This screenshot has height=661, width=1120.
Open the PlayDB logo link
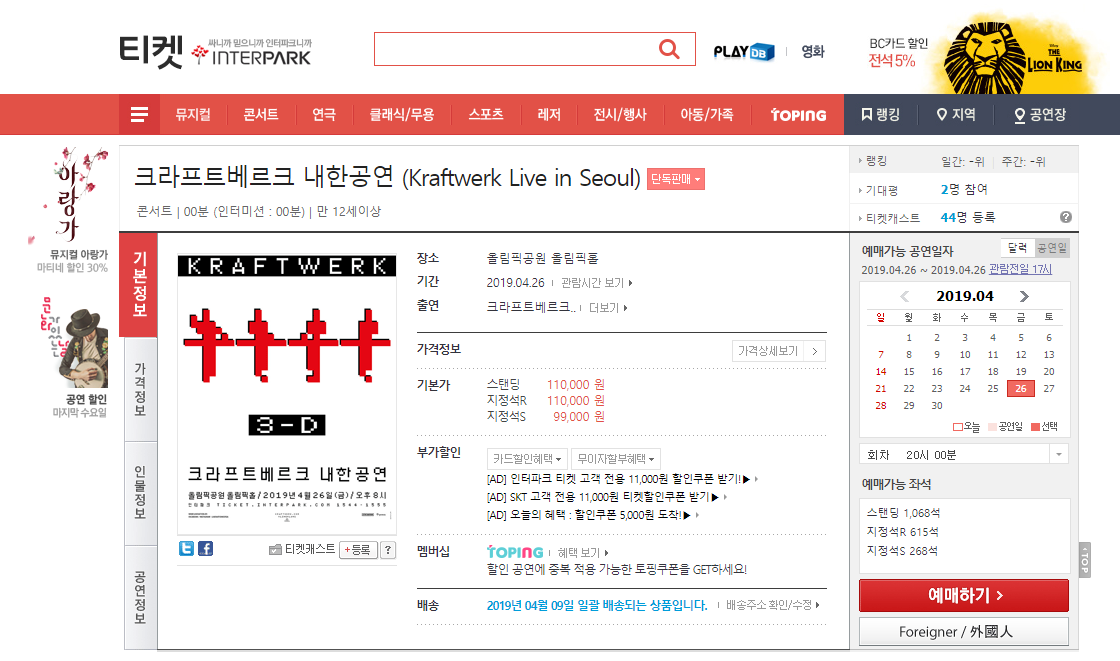[x=744, y=51]
